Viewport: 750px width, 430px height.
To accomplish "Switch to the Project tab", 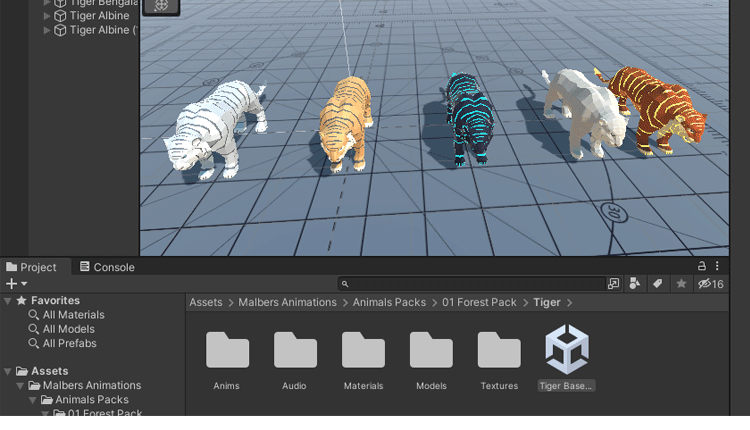I will (32, 267).
